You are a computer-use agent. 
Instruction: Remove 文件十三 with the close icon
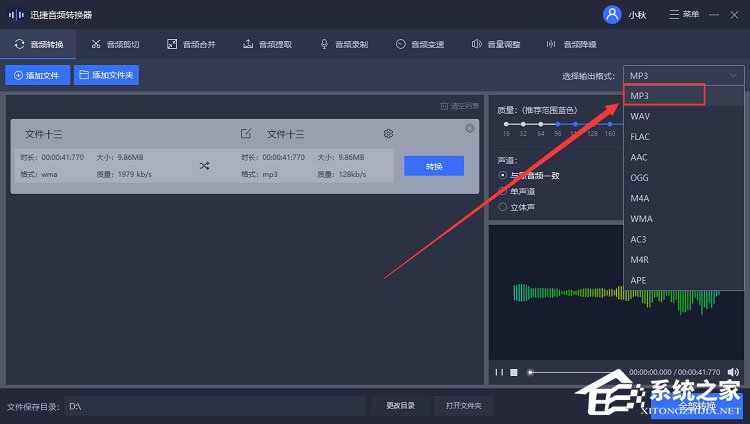pos(470,128)
